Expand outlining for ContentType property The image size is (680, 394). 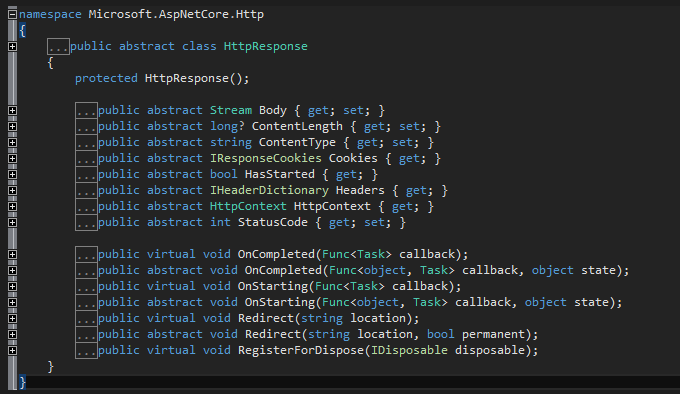pos(13,143)
